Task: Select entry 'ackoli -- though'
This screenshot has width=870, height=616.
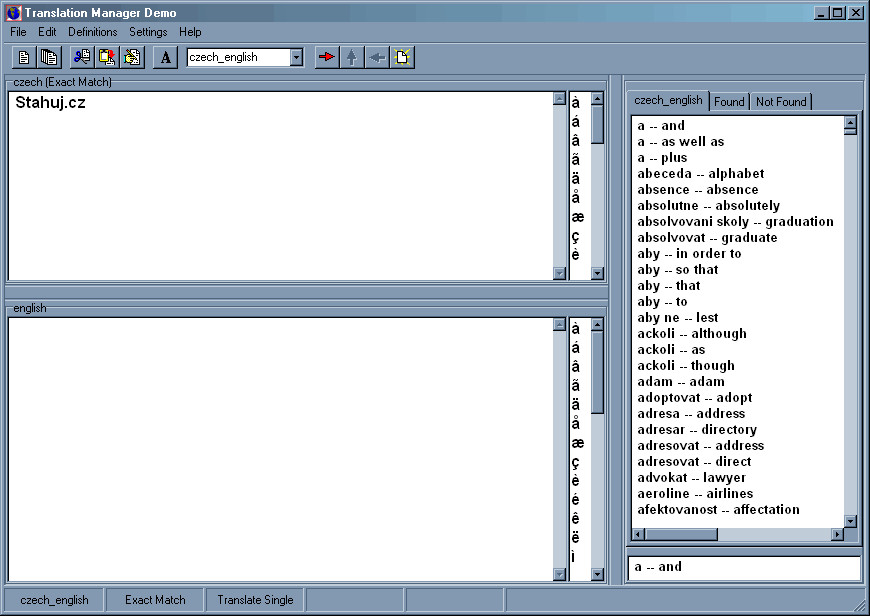Action: (x=686, y=366)
